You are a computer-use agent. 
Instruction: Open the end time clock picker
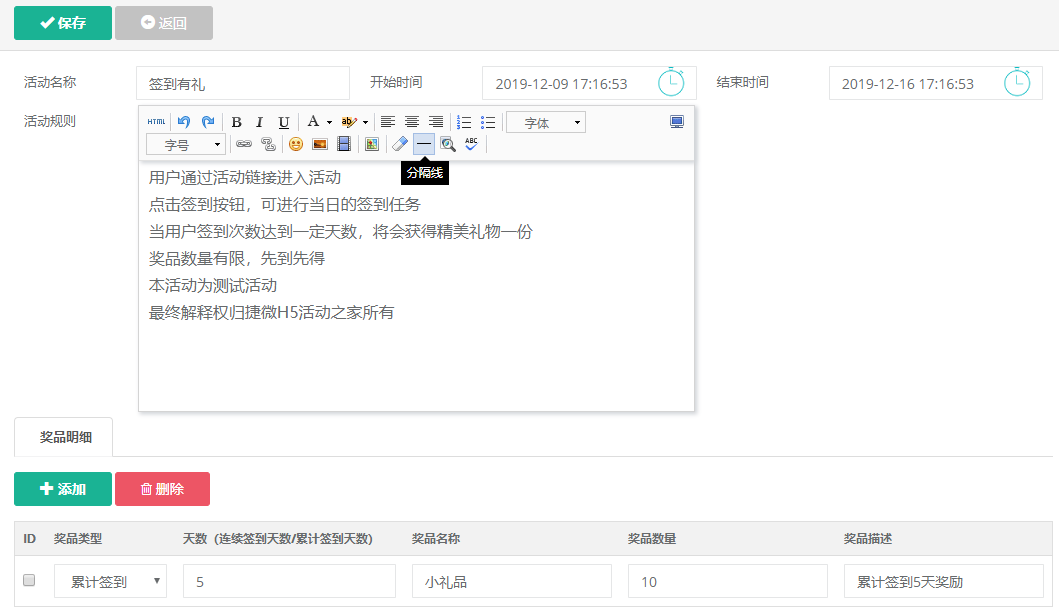point(1017,82)
